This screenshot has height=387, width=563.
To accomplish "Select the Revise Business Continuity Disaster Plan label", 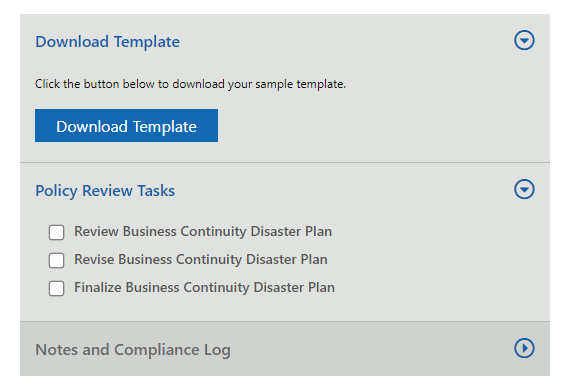I will click(x=201, y=260).
